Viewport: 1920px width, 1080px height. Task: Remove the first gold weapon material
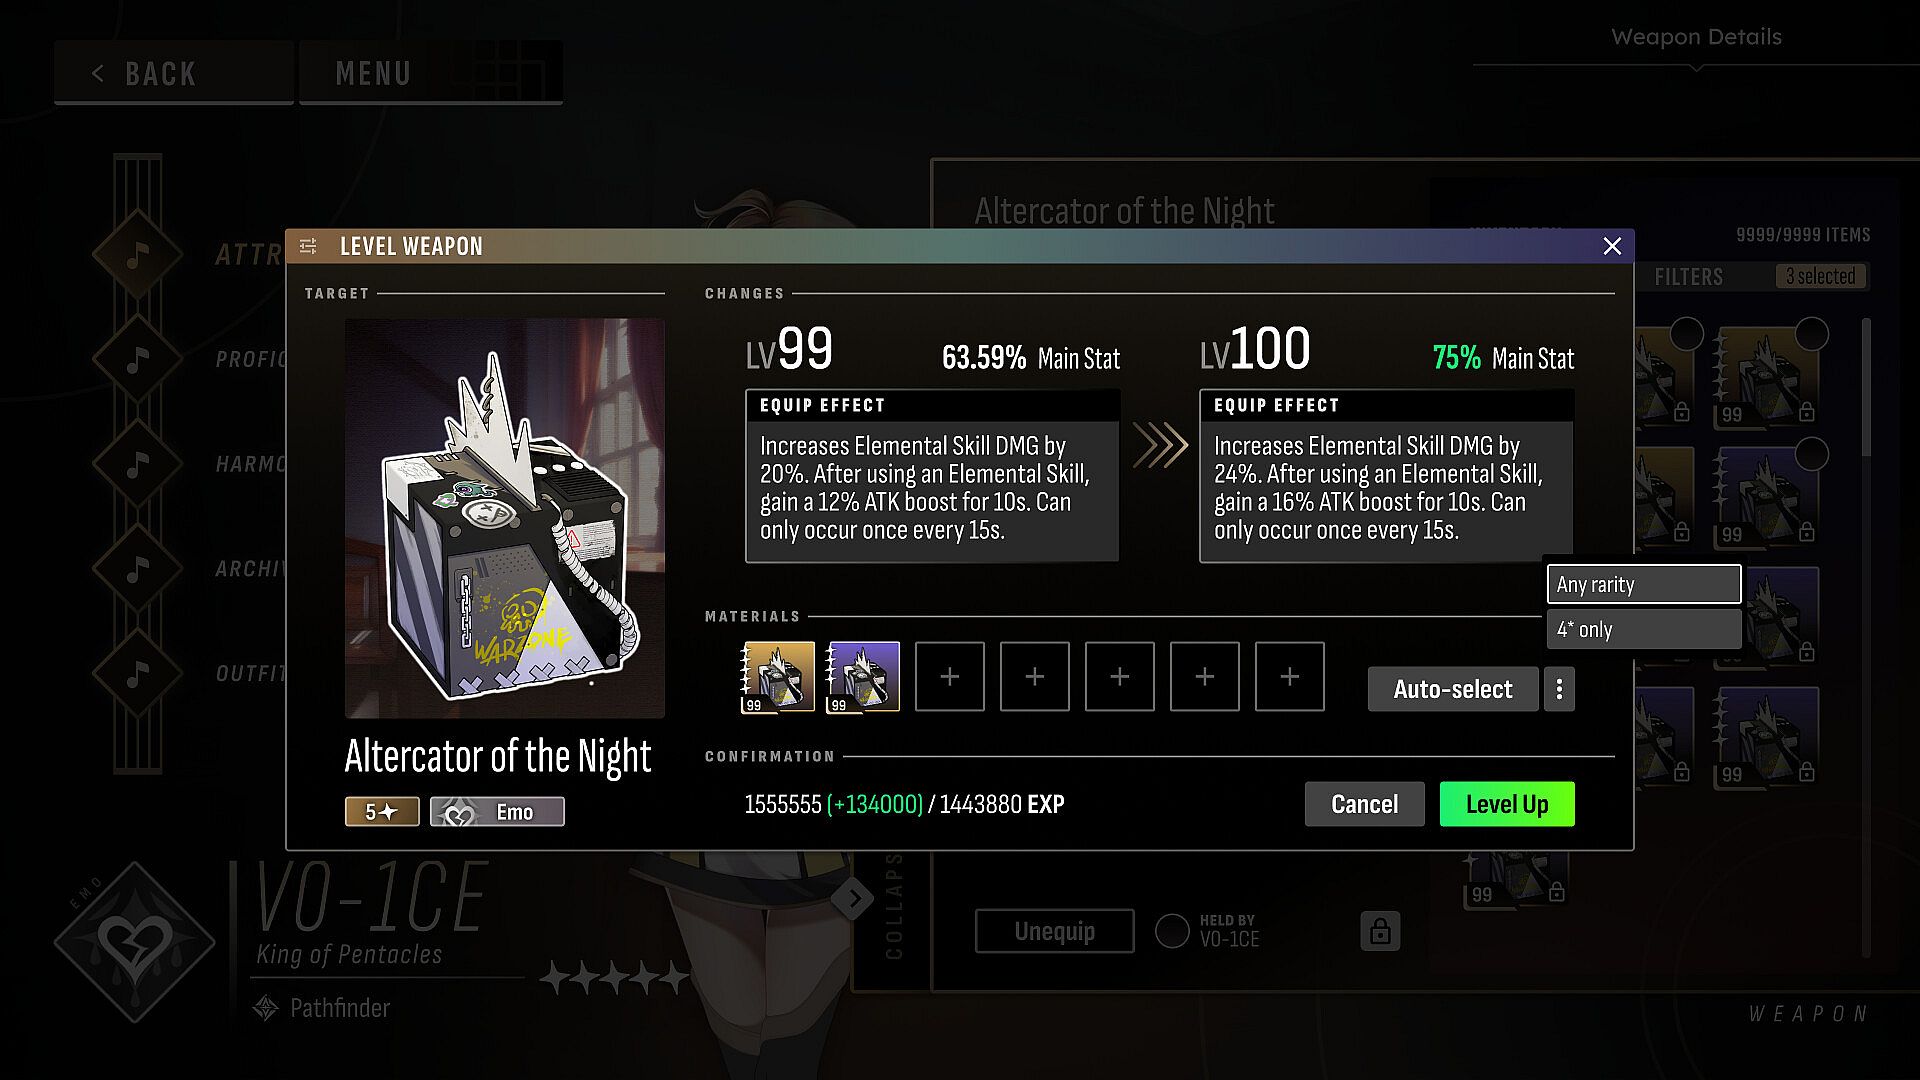[x=779, y=677]
